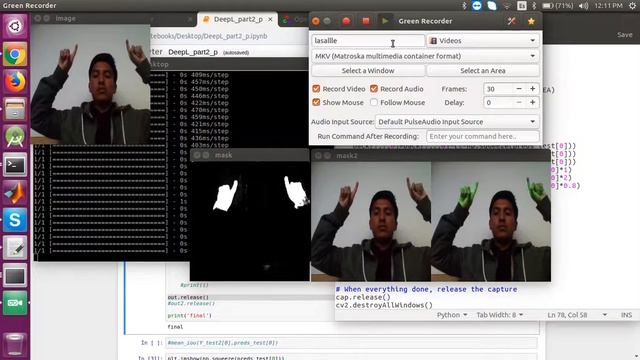Open the keyboard layout indicator
This screenshot has width=640, height=360.
click(521, 6)
